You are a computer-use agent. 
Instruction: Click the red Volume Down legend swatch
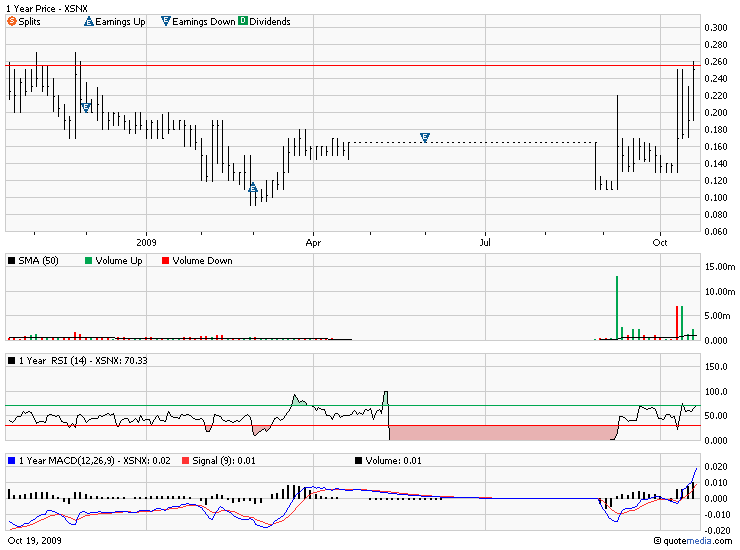coord(164,261)
